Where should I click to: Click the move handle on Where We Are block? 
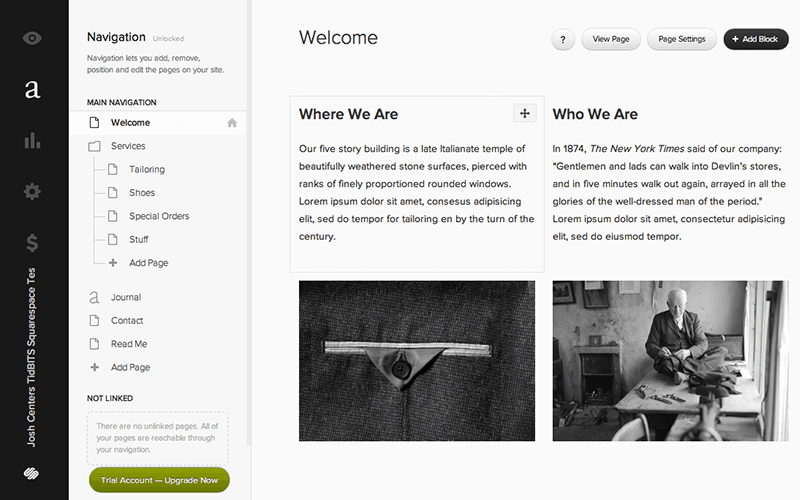coord(525,113)
